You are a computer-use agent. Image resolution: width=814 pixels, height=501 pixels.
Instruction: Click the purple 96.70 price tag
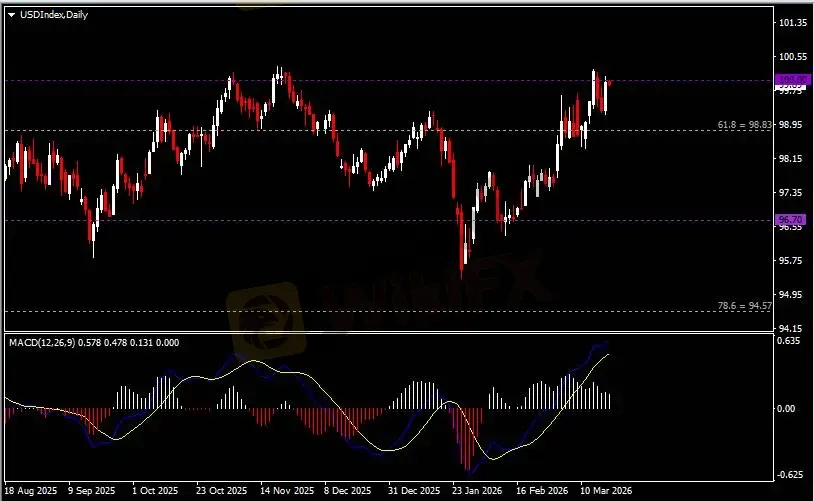tap(790, 219)
